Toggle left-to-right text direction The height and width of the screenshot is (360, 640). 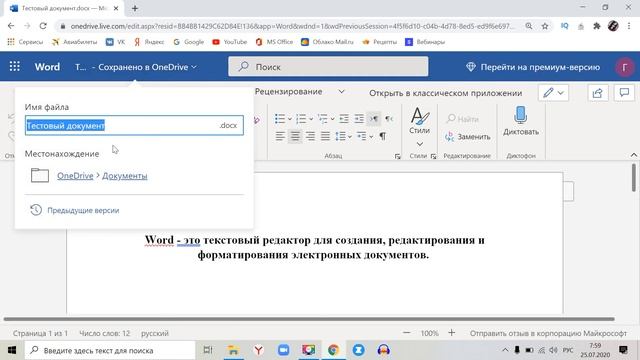[x=374, y=119]
